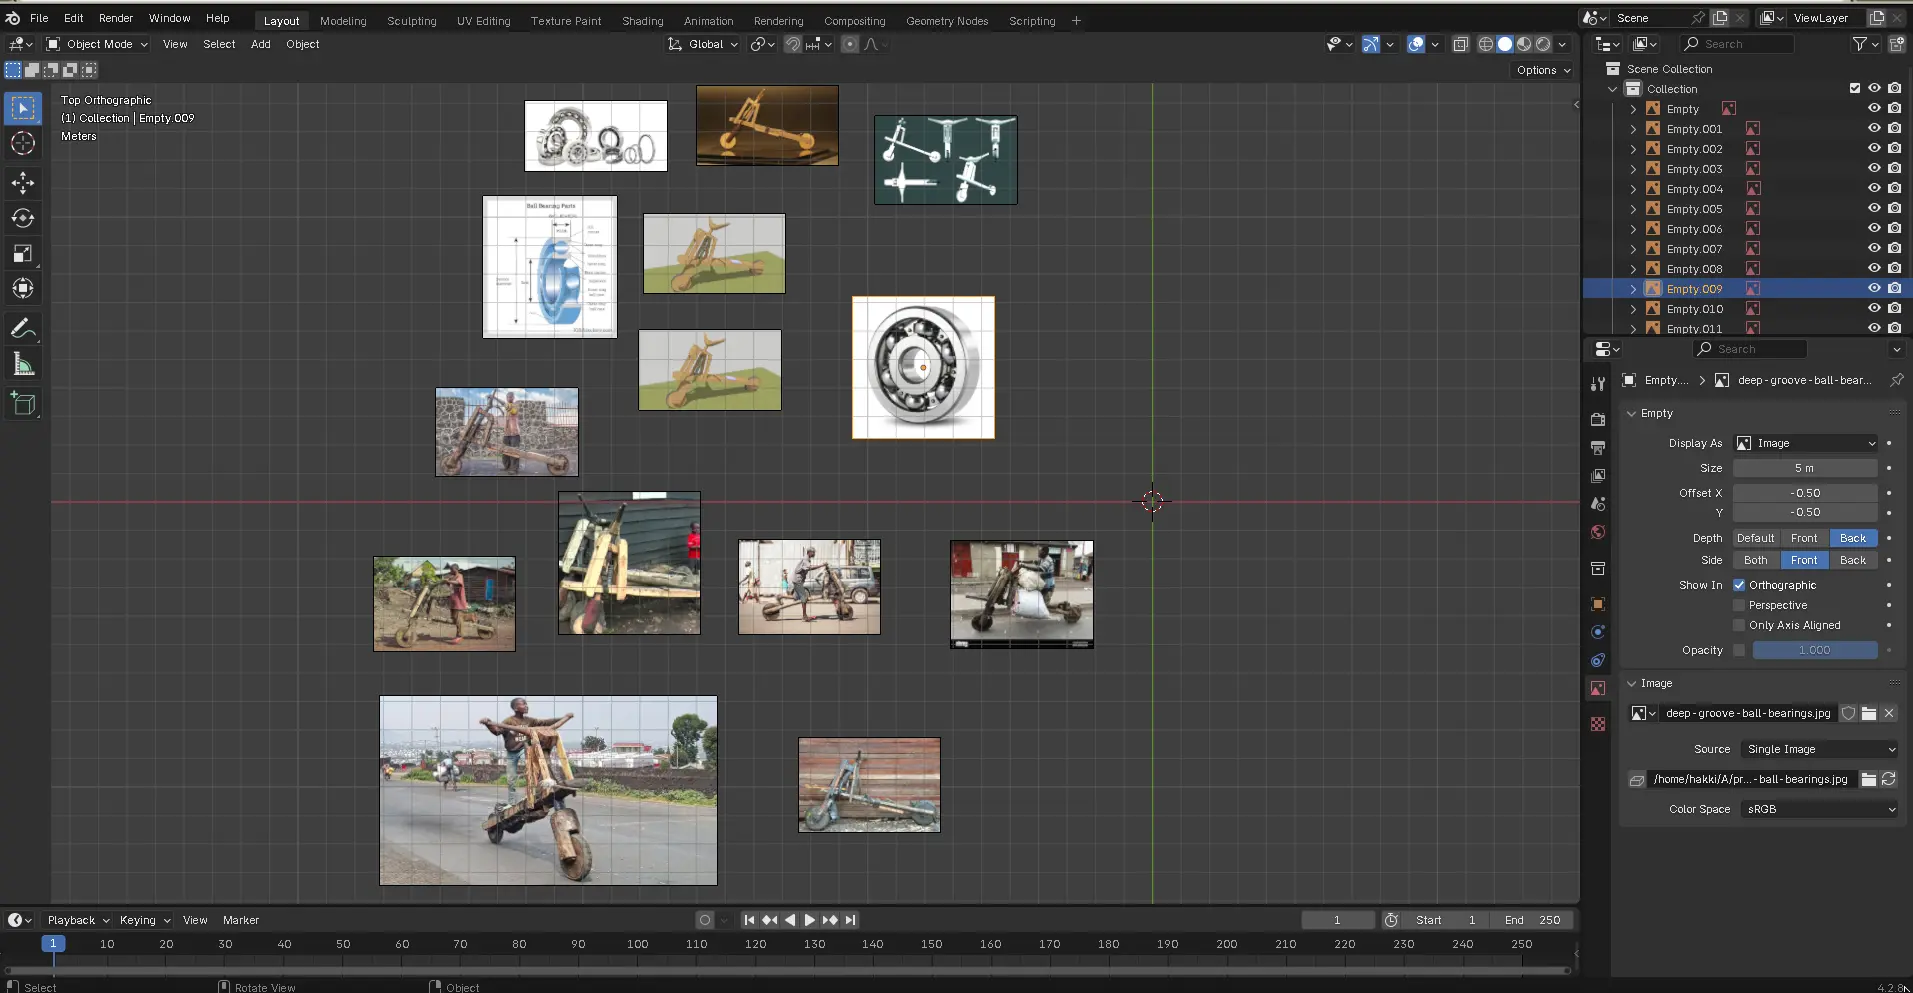Open the Object properties tab
Screen dimensions: 1913x993
click(1598, 604)
